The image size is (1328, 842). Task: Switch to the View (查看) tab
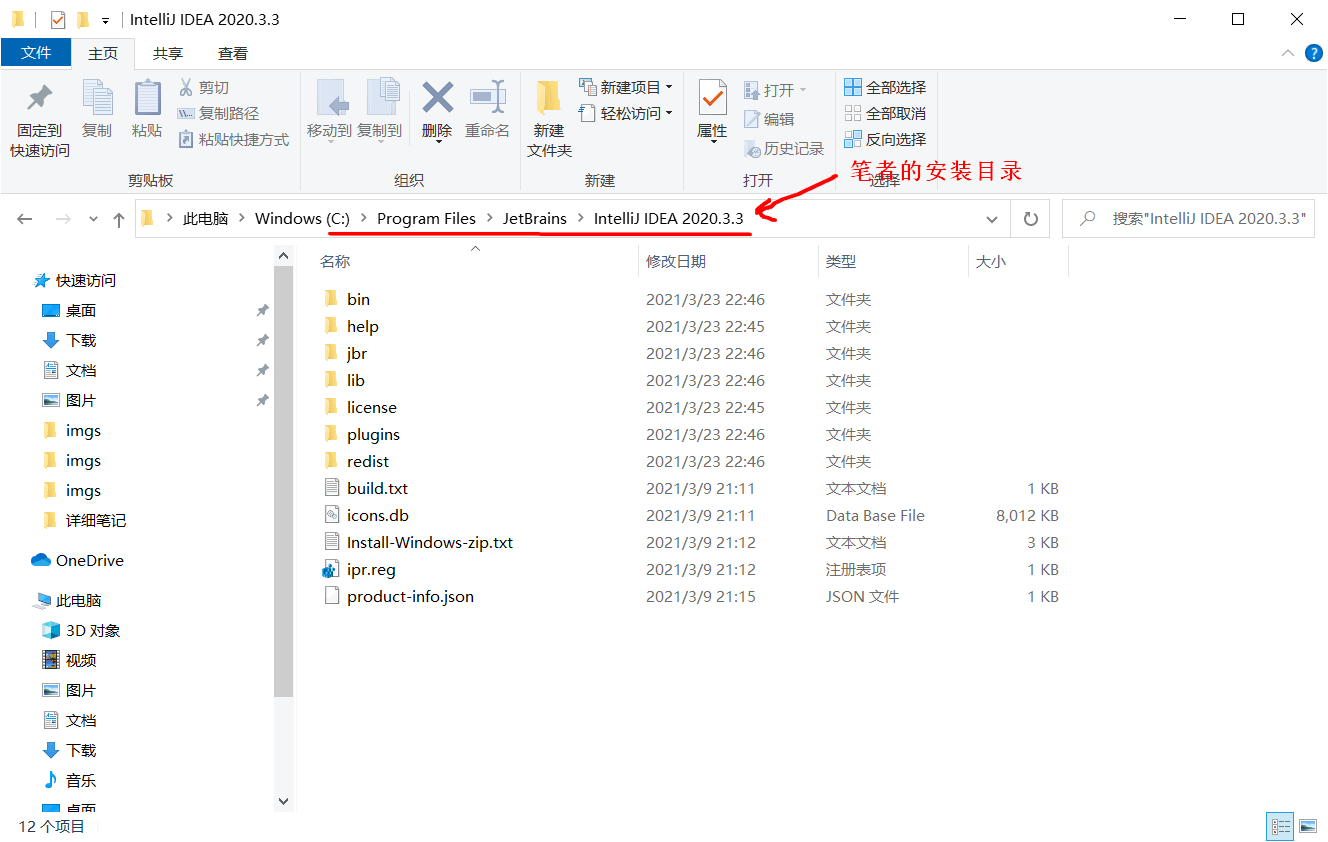click(233, 53)
